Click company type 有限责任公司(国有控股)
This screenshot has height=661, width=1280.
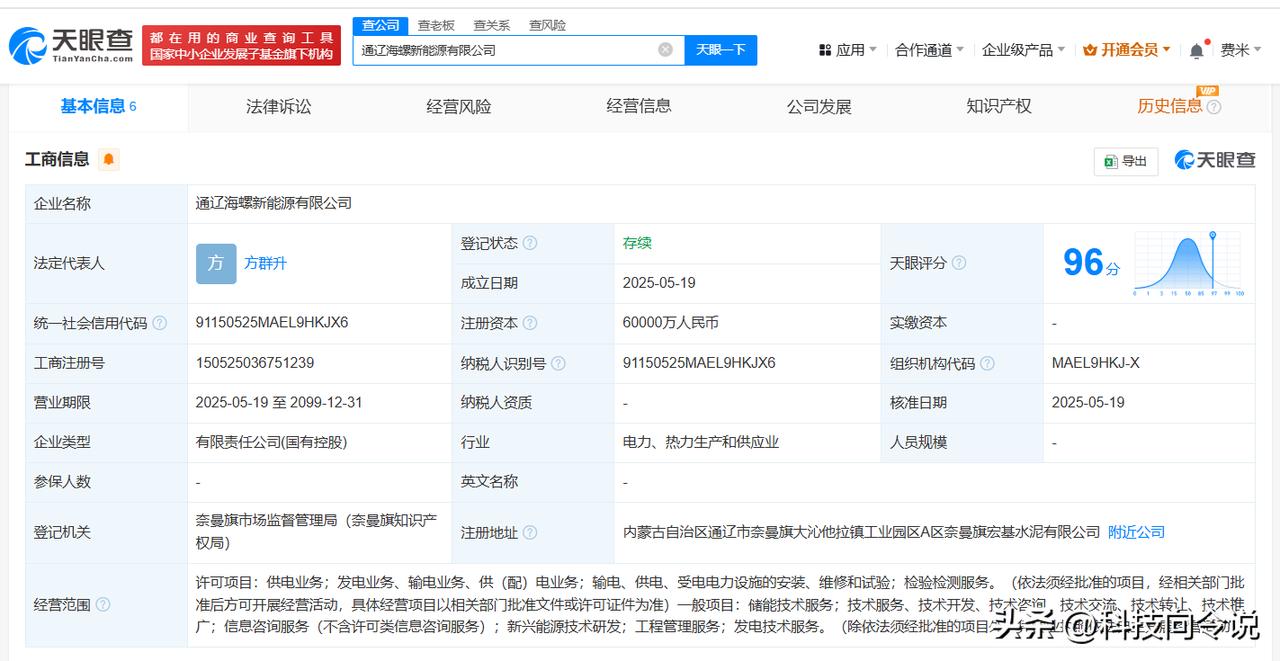tap(271, 442)
